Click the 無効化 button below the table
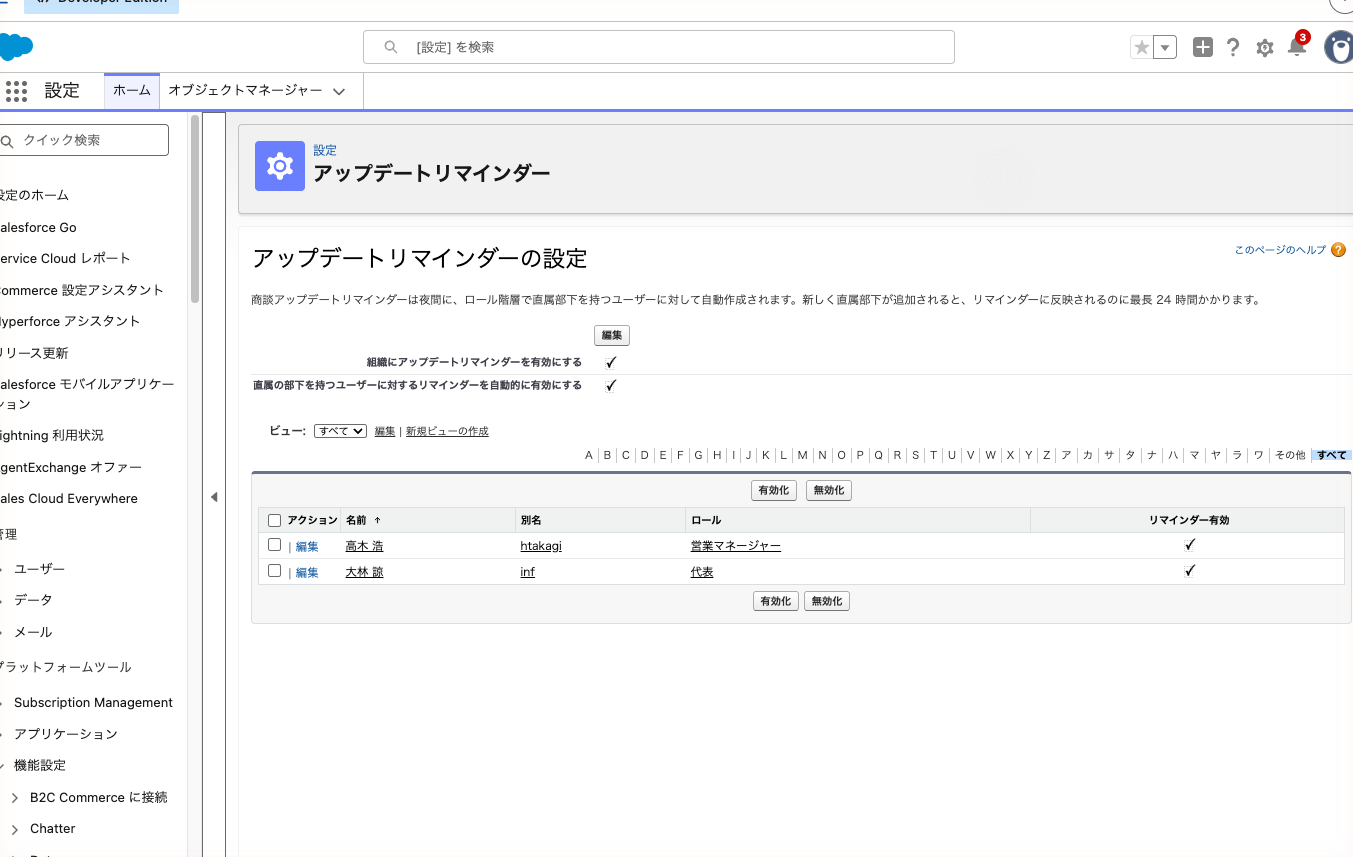The height and width of the screenshot is (857, 1353). 827,601
